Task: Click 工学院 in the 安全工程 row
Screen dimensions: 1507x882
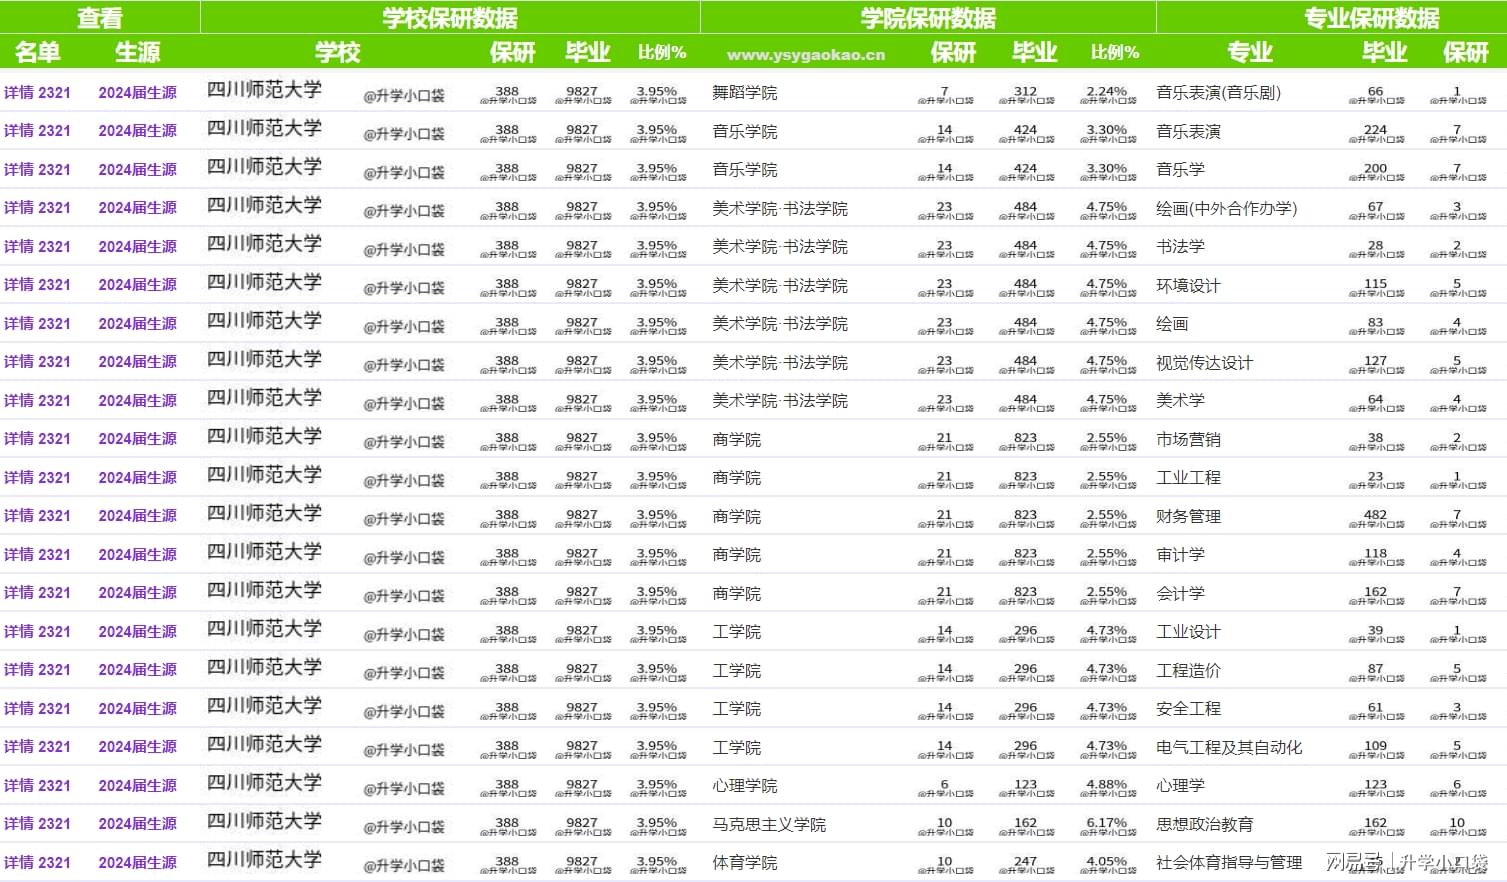Action: click(737, 709)
